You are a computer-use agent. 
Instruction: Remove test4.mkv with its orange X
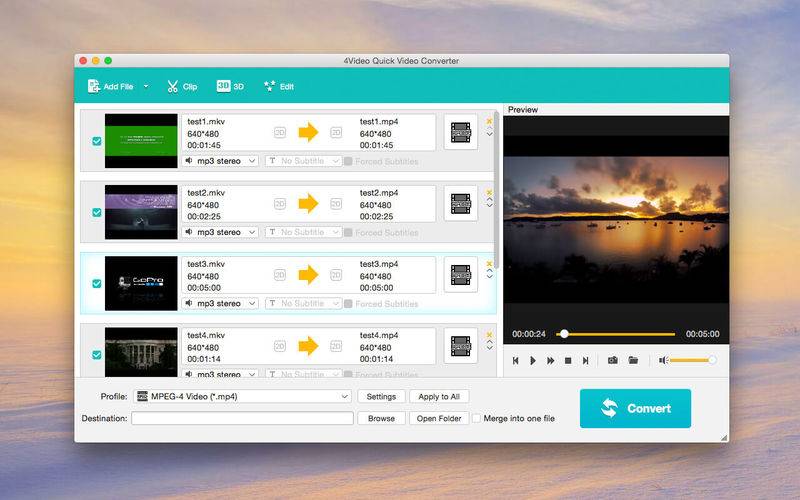(x=489, y=335)
